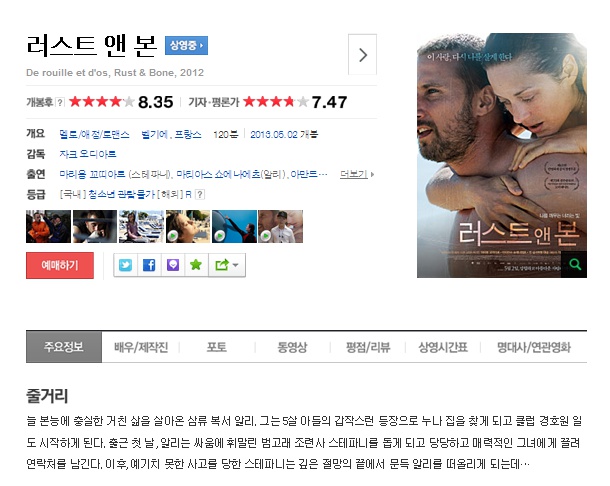Play the blue underwater whale video thumbnail
This screenshot has width=610, height=486.
[x=234, y=226]
